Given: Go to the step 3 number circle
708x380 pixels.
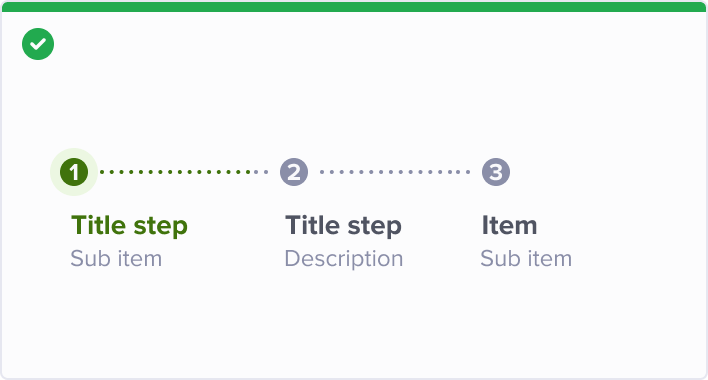Looking at the screenshot, I should pos(496,172).
